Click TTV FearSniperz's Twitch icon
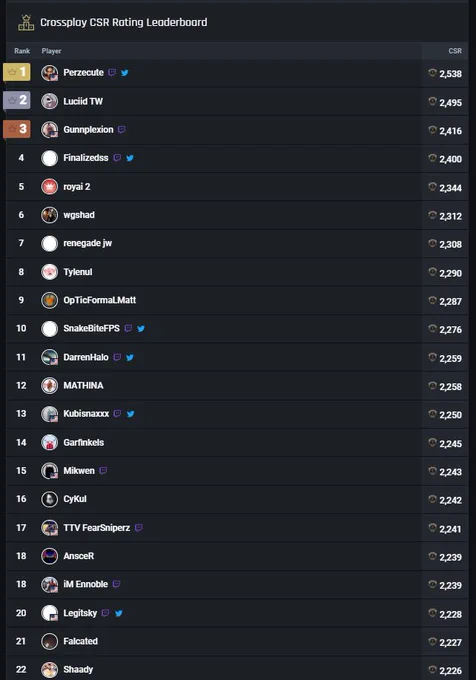The width and height of the screenshot is (476, 680). coord(138,528)
